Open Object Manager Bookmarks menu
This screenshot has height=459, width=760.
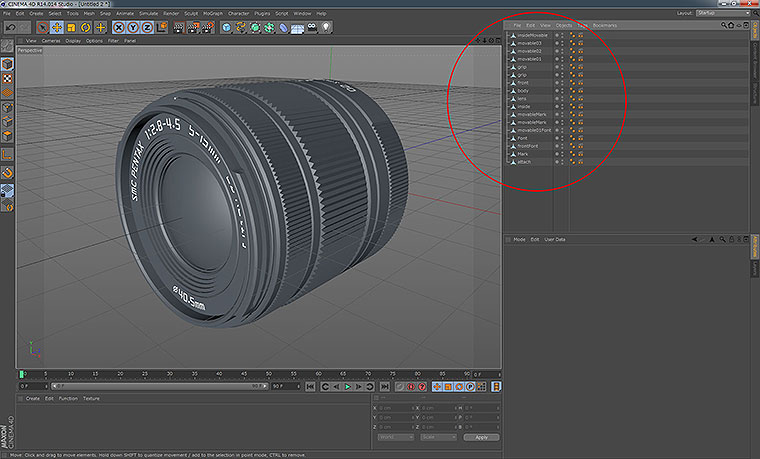605,25
